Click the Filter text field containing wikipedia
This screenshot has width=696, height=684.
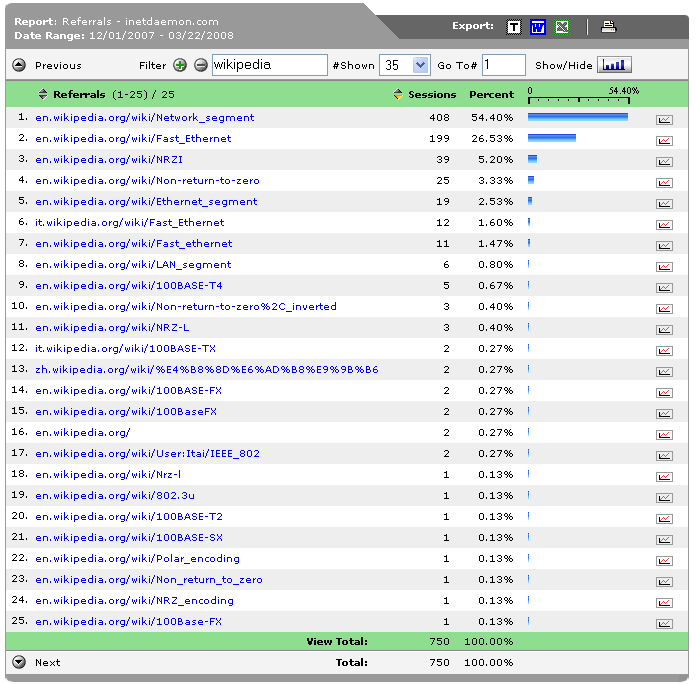269,65
